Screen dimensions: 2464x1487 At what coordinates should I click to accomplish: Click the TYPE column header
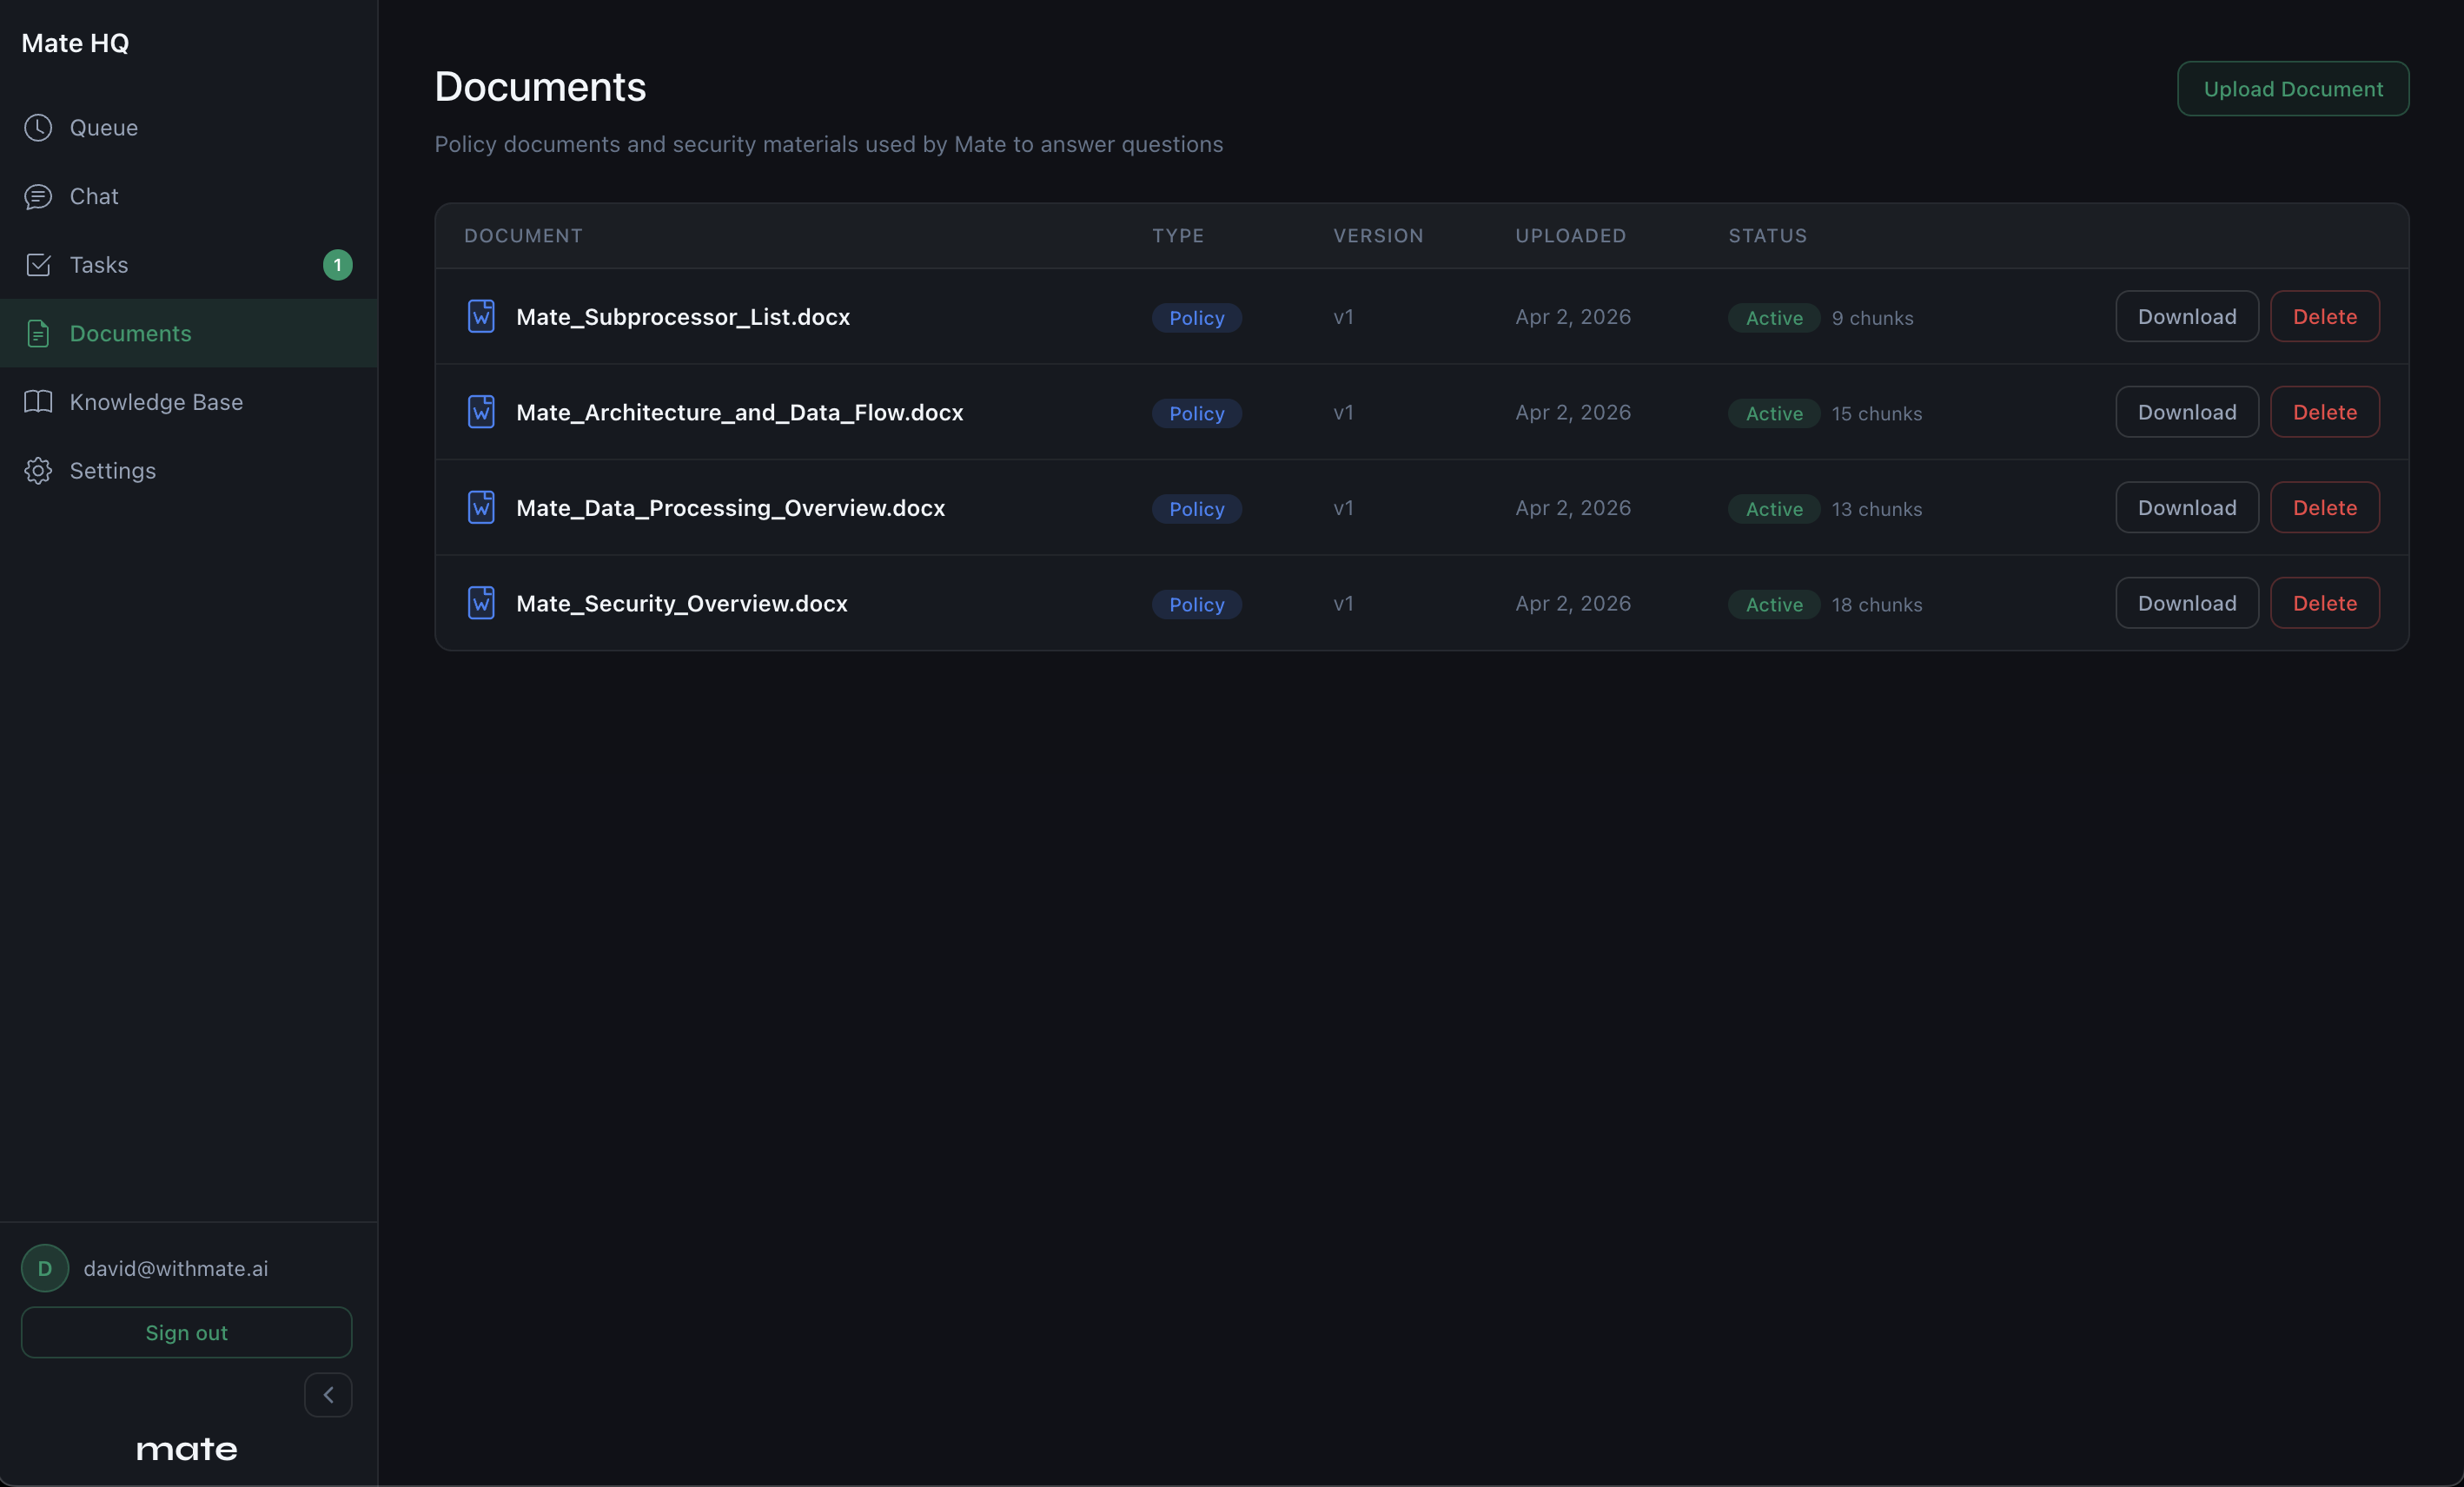(1178, 236)
